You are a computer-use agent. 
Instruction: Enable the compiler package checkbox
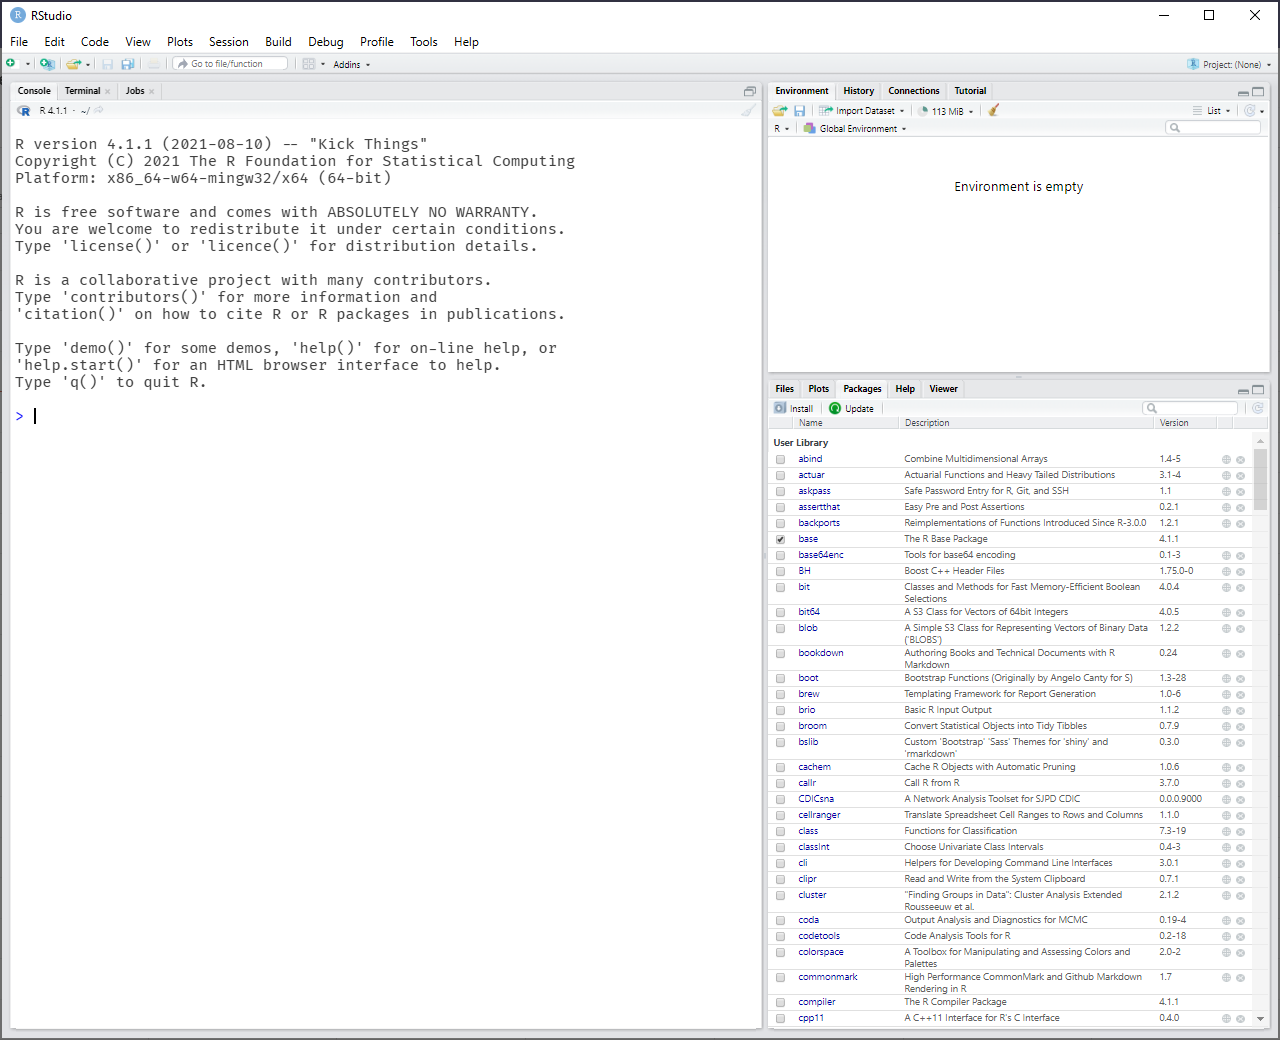(x=780, y=1002)
